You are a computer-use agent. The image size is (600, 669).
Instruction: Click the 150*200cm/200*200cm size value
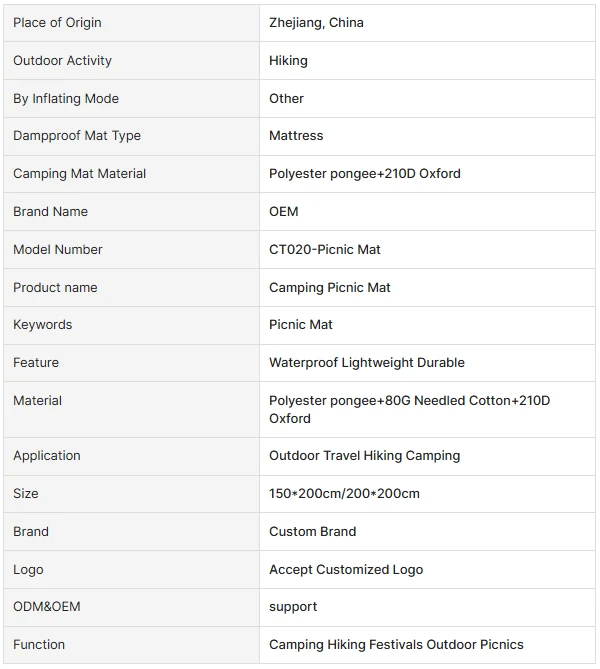344,494
